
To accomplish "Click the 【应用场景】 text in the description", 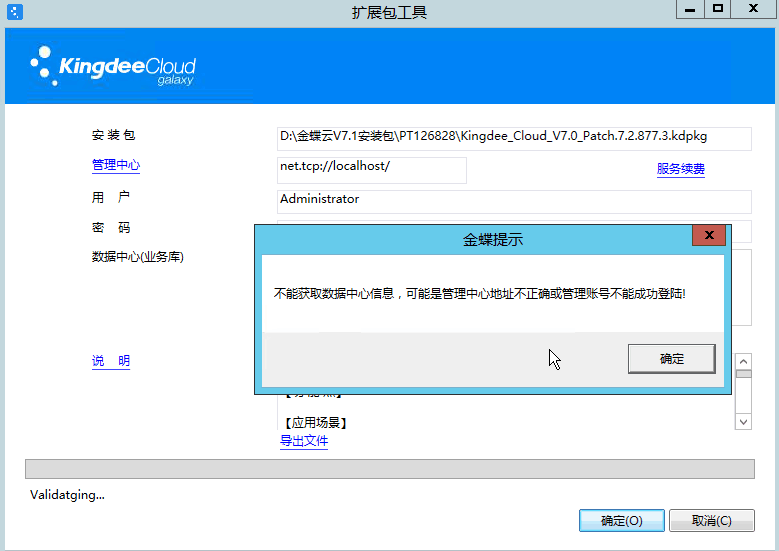I will (x=315, y=423).
